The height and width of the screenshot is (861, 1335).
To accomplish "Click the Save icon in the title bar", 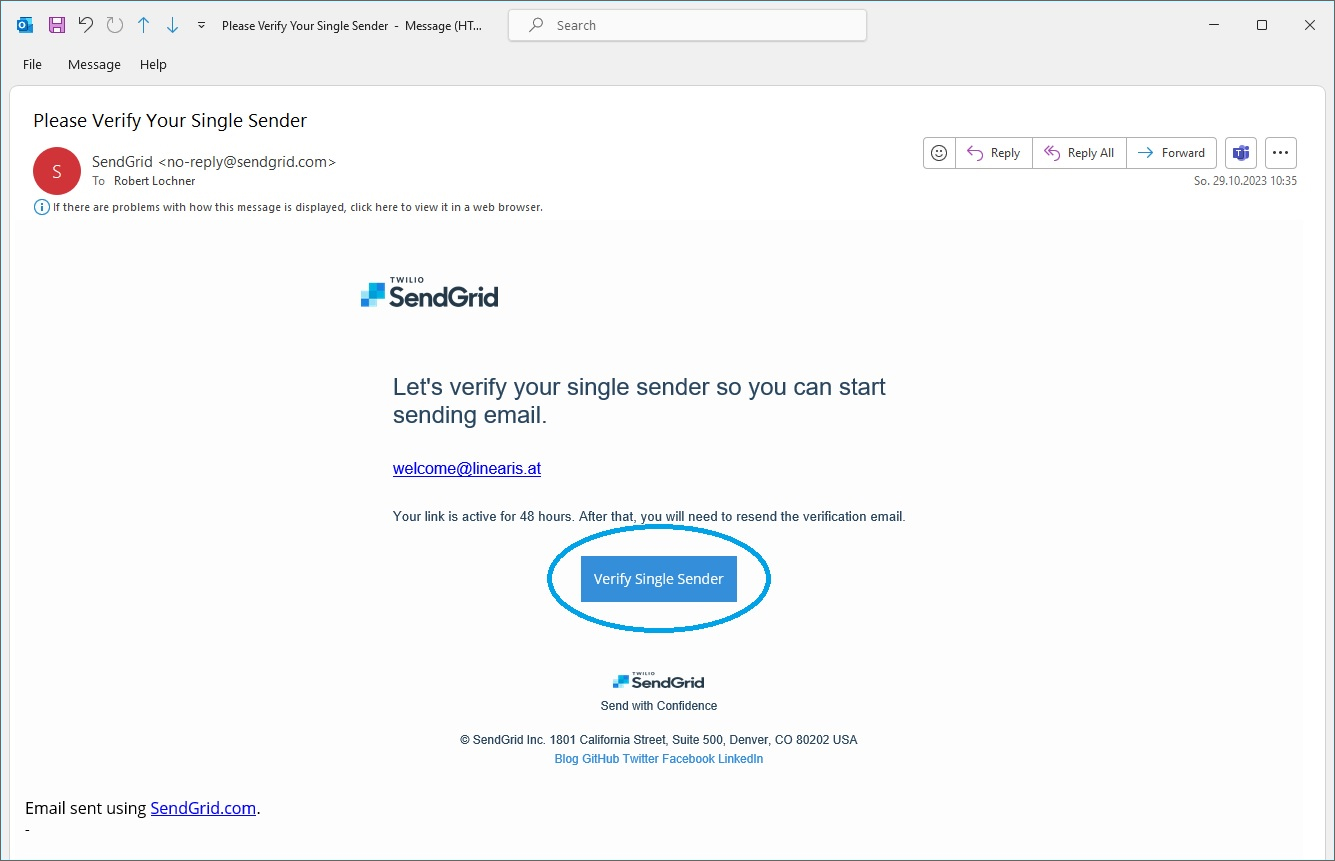I will pyautogui.click(x=57, y=25).
